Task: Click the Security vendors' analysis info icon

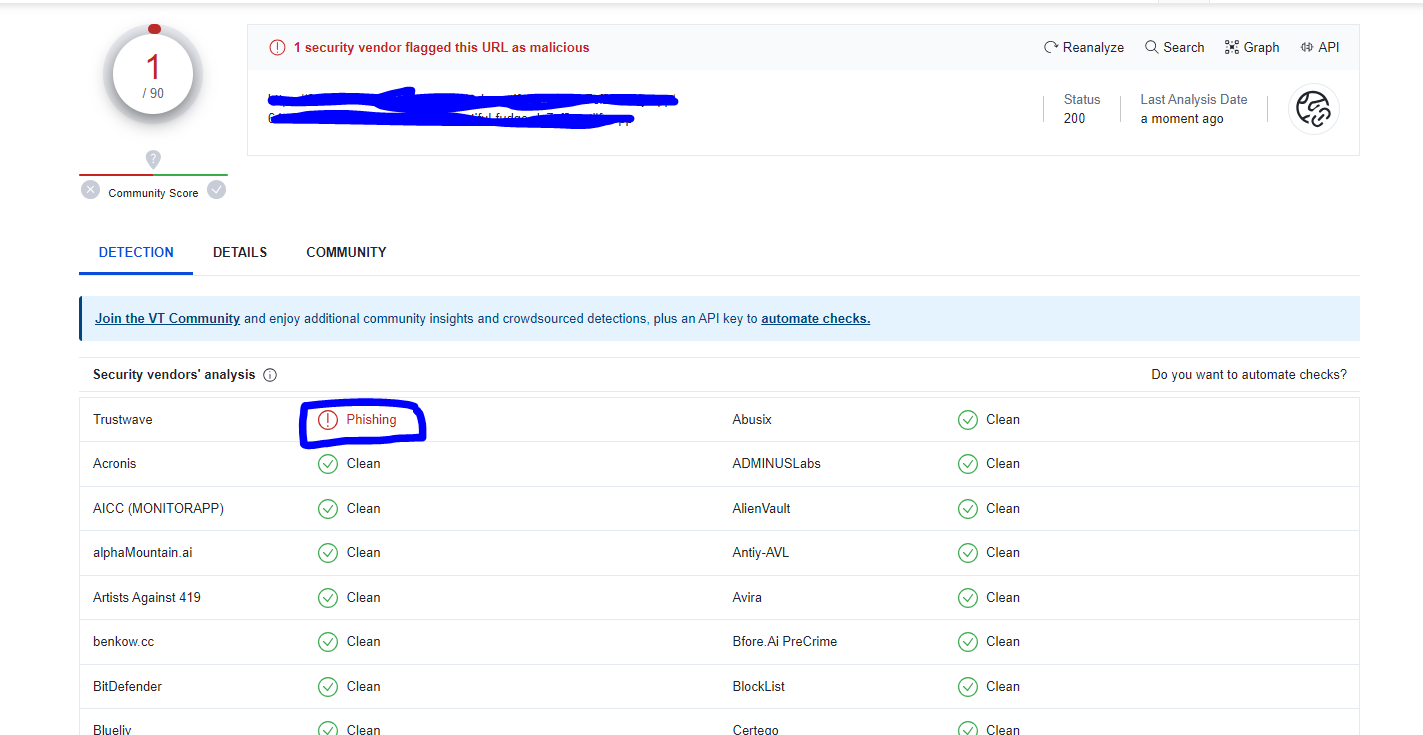Action: tap(270, 375)
